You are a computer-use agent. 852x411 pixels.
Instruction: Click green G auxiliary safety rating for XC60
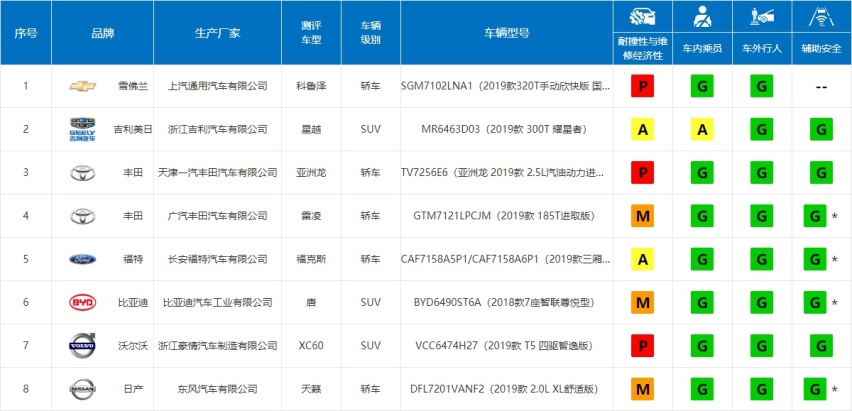tap(822, 346)
